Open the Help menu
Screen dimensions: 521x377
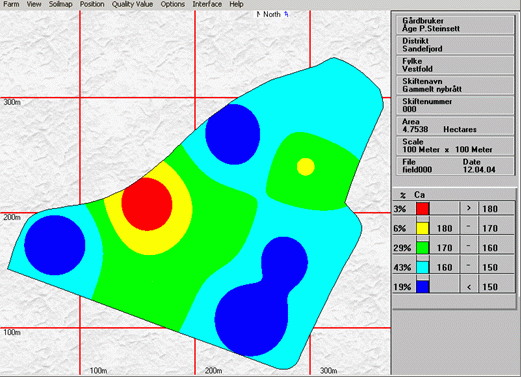coord(236,4)
